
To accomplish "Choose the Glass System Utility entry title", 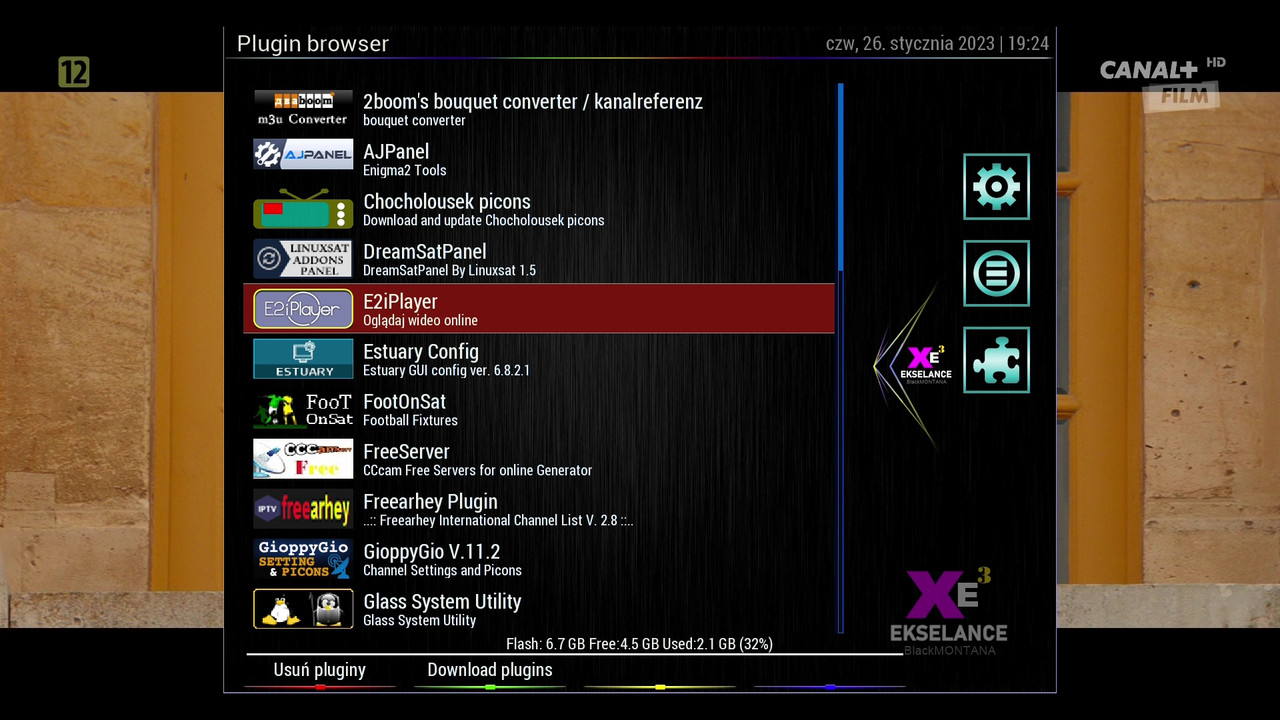I will pos(442,601).
